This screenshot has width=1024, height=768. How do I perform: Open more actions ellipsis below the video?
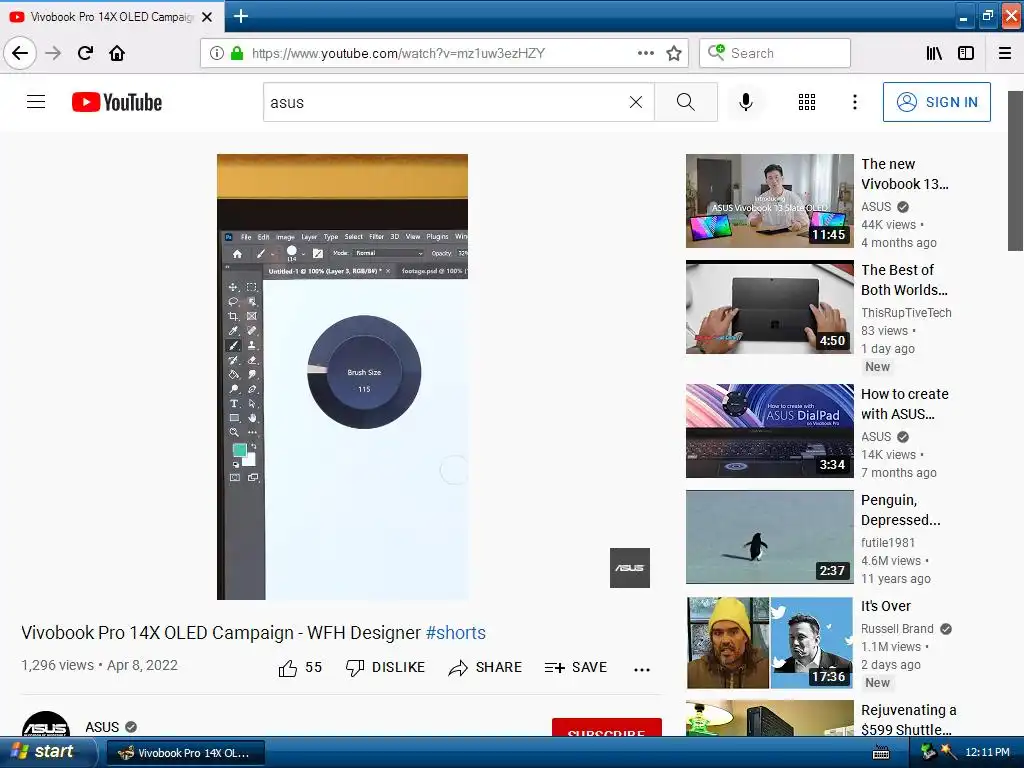click(642, 669)
